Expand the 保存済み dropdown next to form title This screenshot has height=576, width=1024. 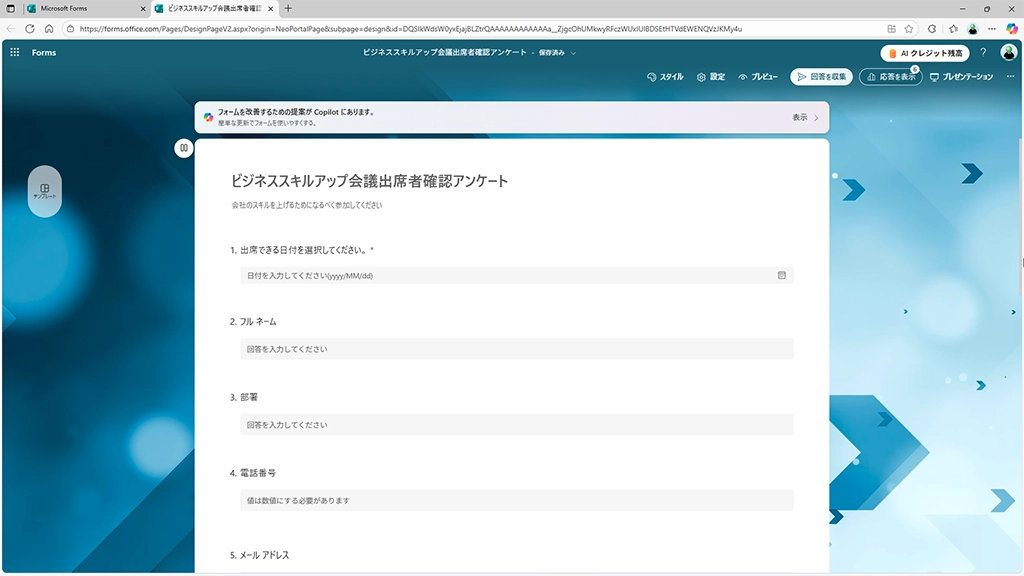(573, 52)
